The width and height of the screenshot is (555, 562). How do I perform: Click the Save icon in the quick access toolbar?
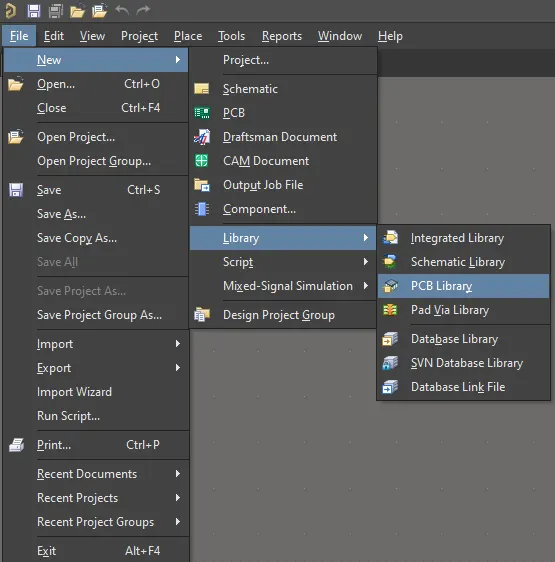[x=34, y=10]
